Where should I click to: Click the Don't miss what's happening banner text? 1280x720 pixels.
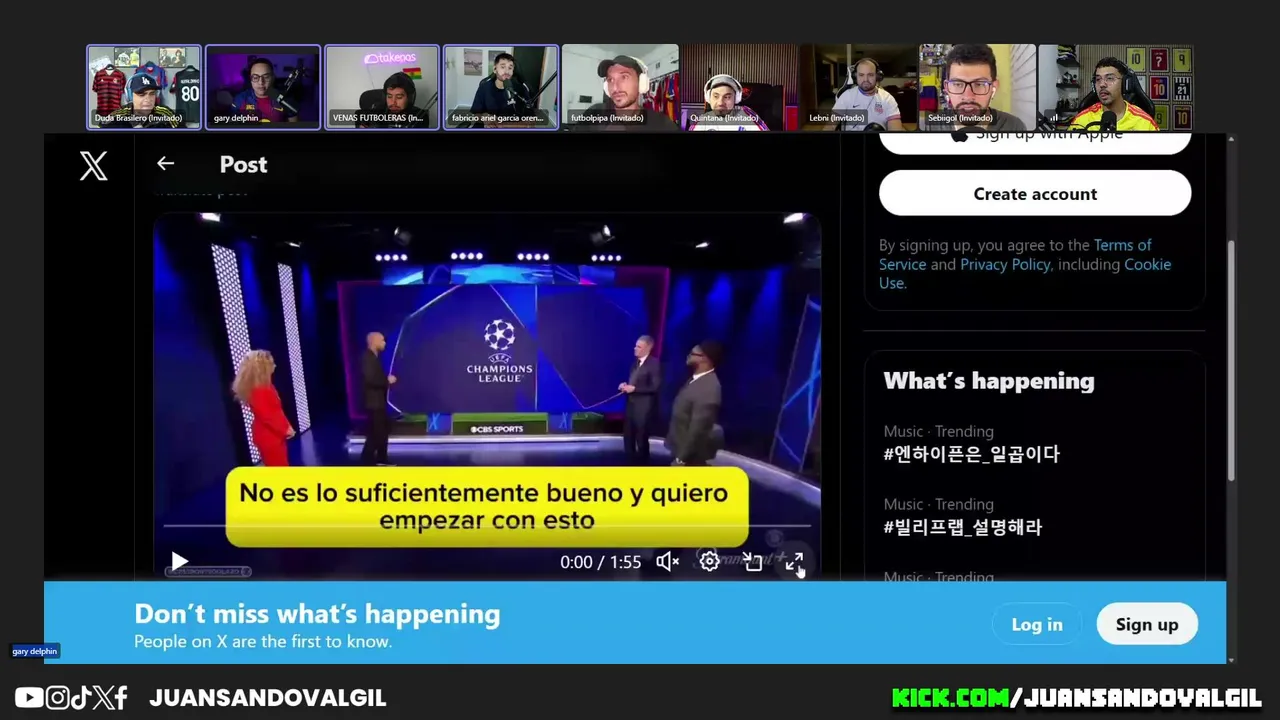[317, 614]
